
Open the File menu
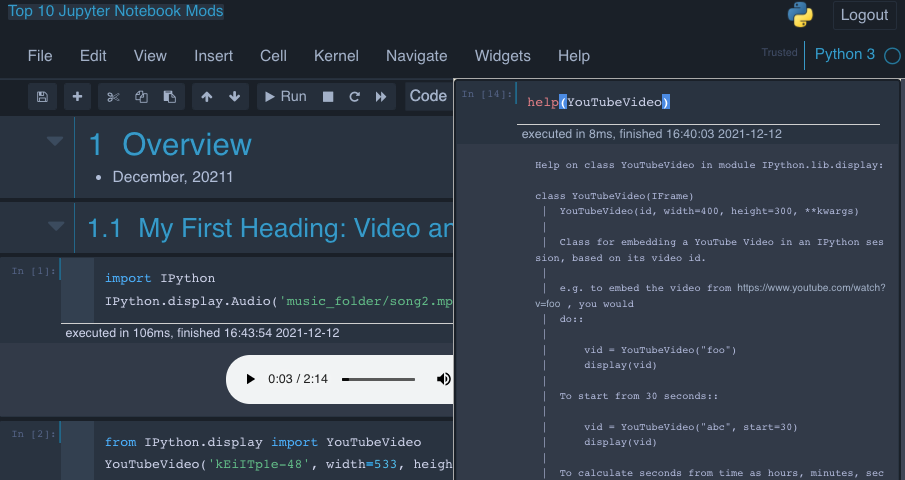click(x=40, y=56)
